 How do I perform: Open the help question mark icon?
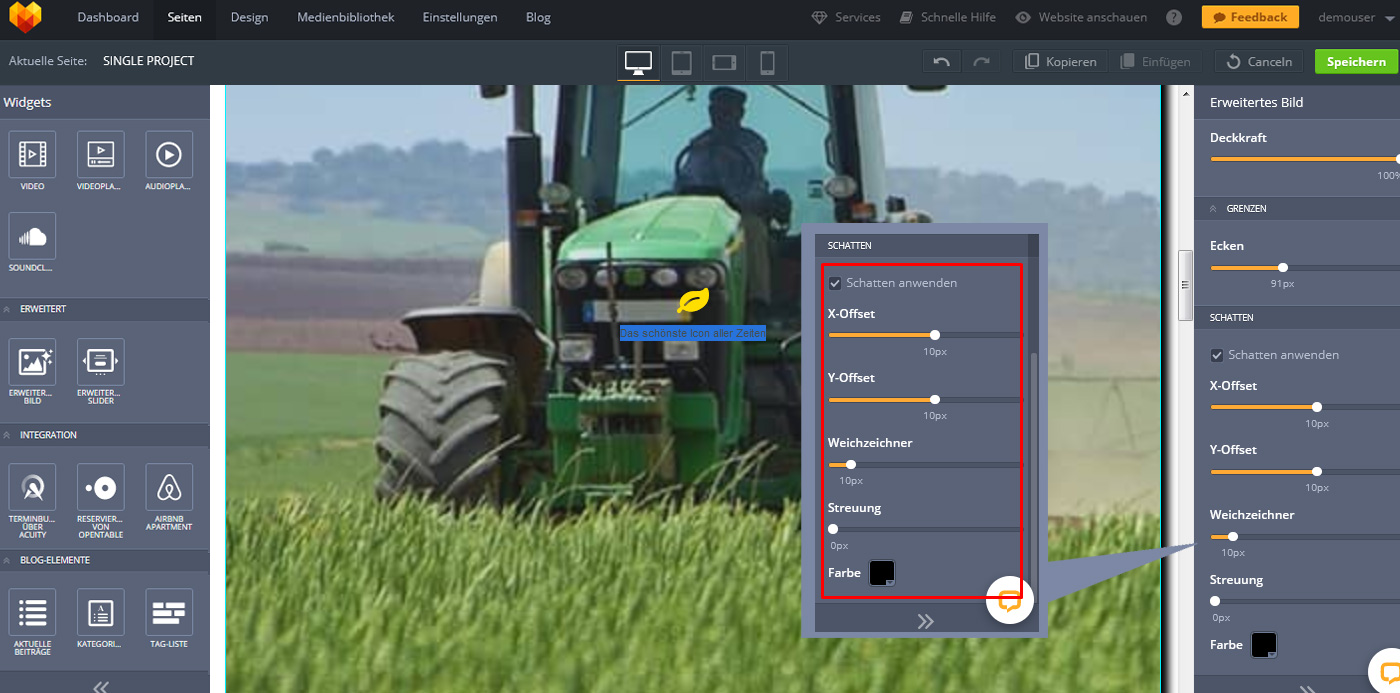point(1174,17)
